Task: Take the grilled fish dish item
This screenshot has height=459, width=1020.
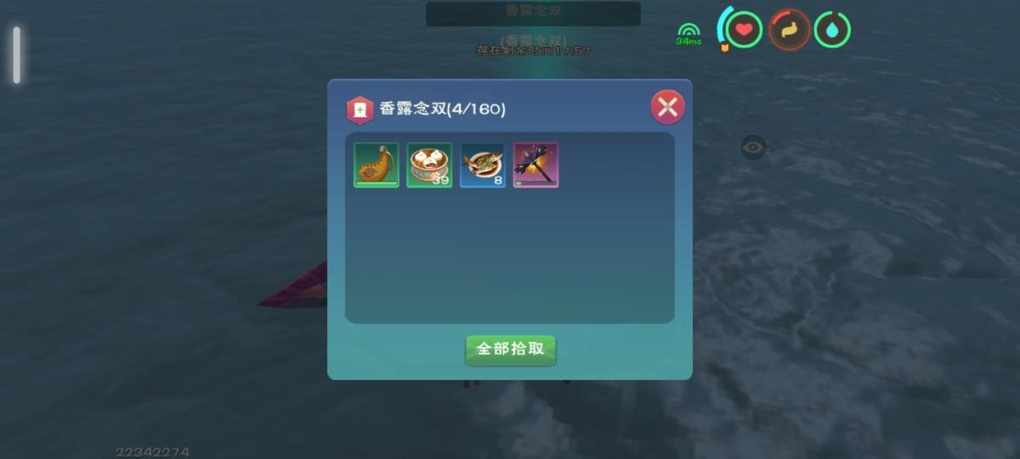Action: (x=483, y=165)
